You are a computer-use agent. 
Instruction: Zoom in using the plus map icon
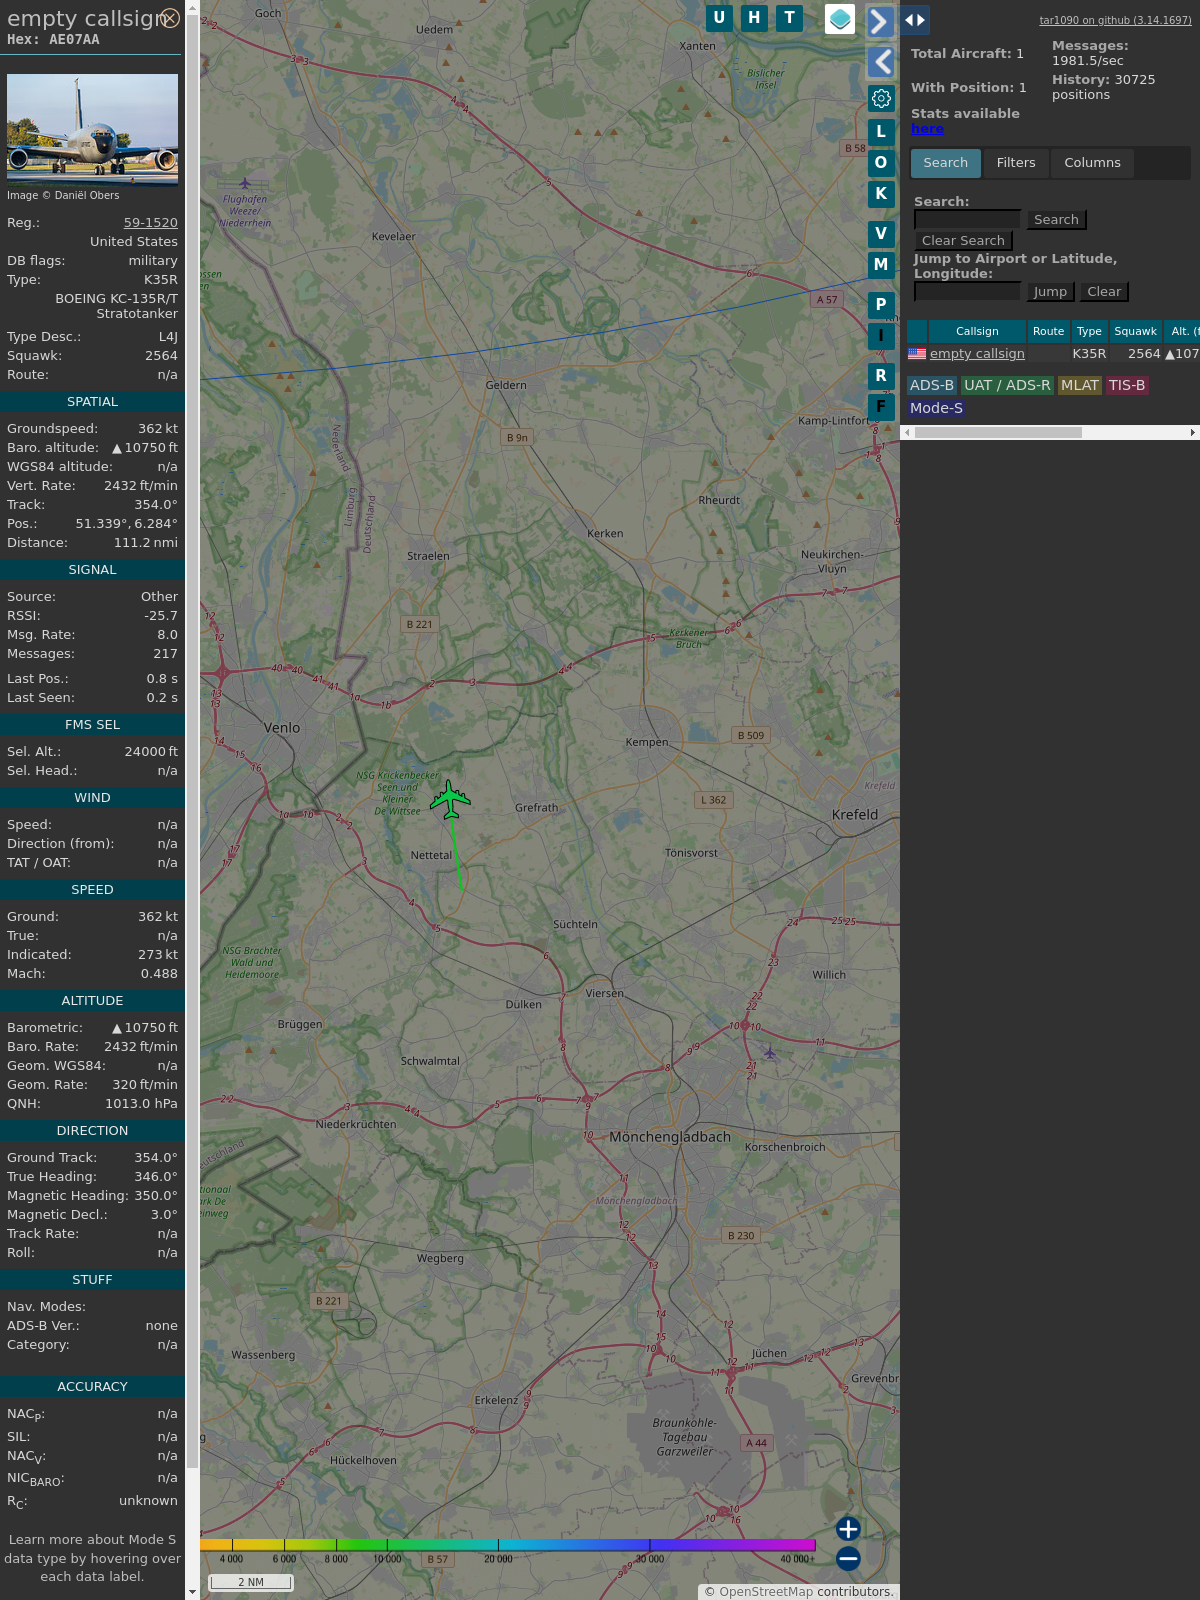coord(848,1529)
